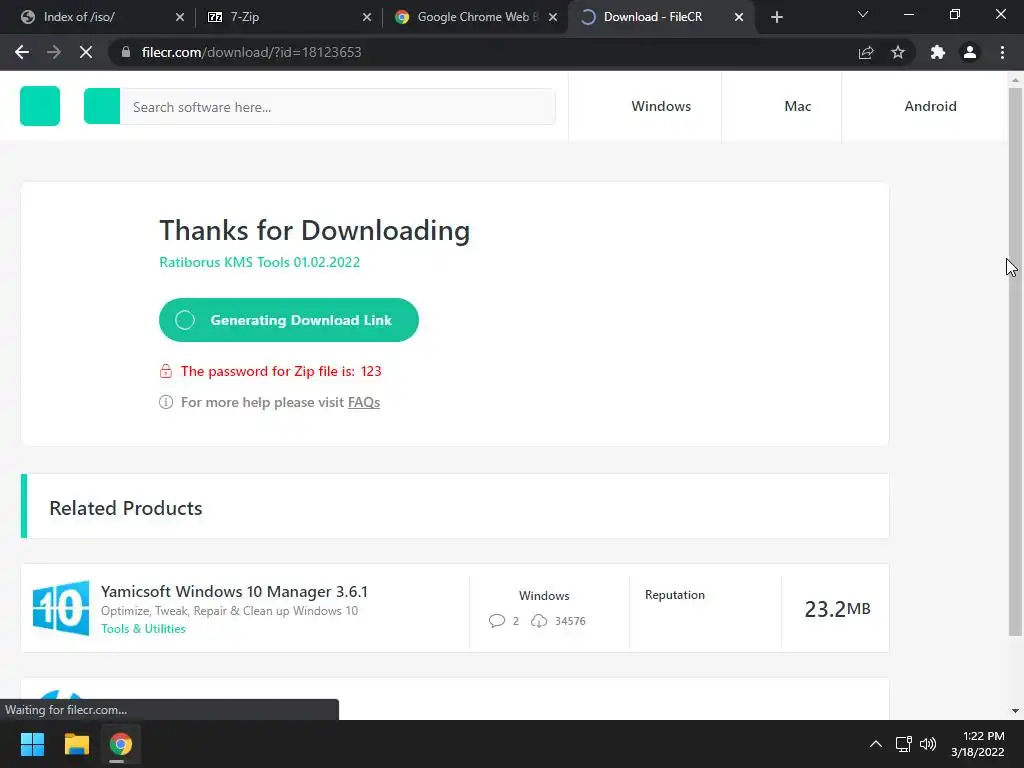Image resolution: width=1024 pixels, height=768 pixels.
Task: Click the volume speaker tray icon
Action: coord(928,744)
